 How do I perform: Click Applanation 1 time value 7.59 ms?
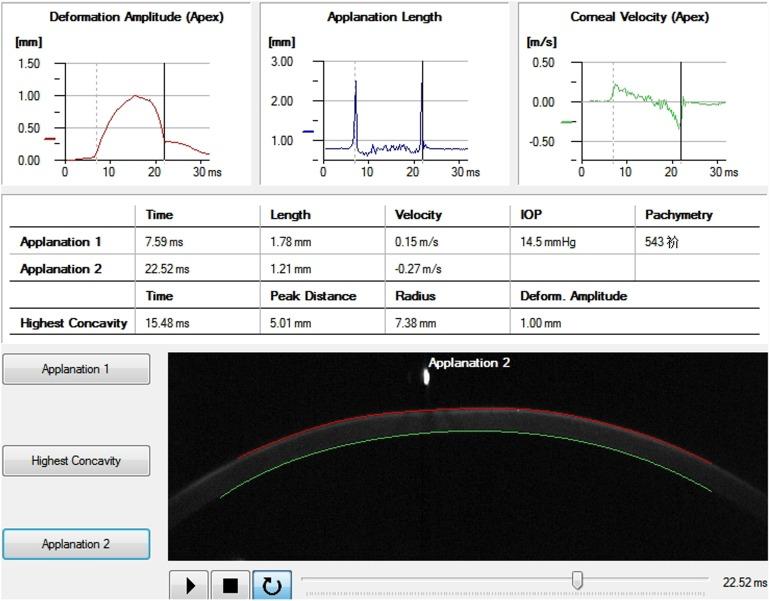[167, 242]
